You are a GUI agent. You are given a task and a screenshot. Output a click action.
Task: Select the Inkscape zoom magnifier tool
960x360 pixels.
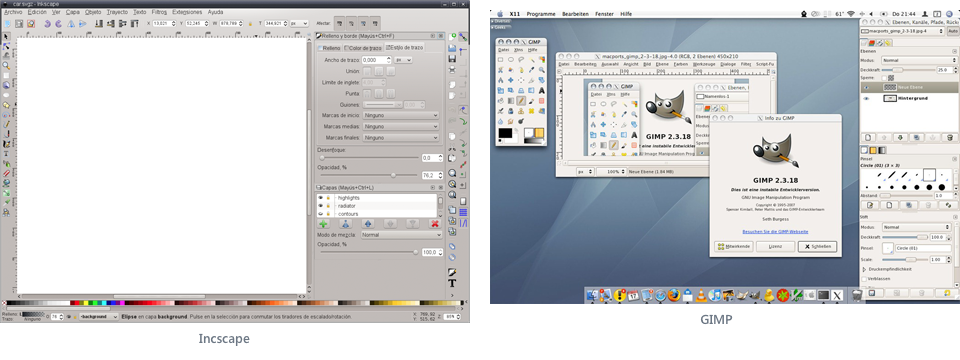[x=6, y=66]
